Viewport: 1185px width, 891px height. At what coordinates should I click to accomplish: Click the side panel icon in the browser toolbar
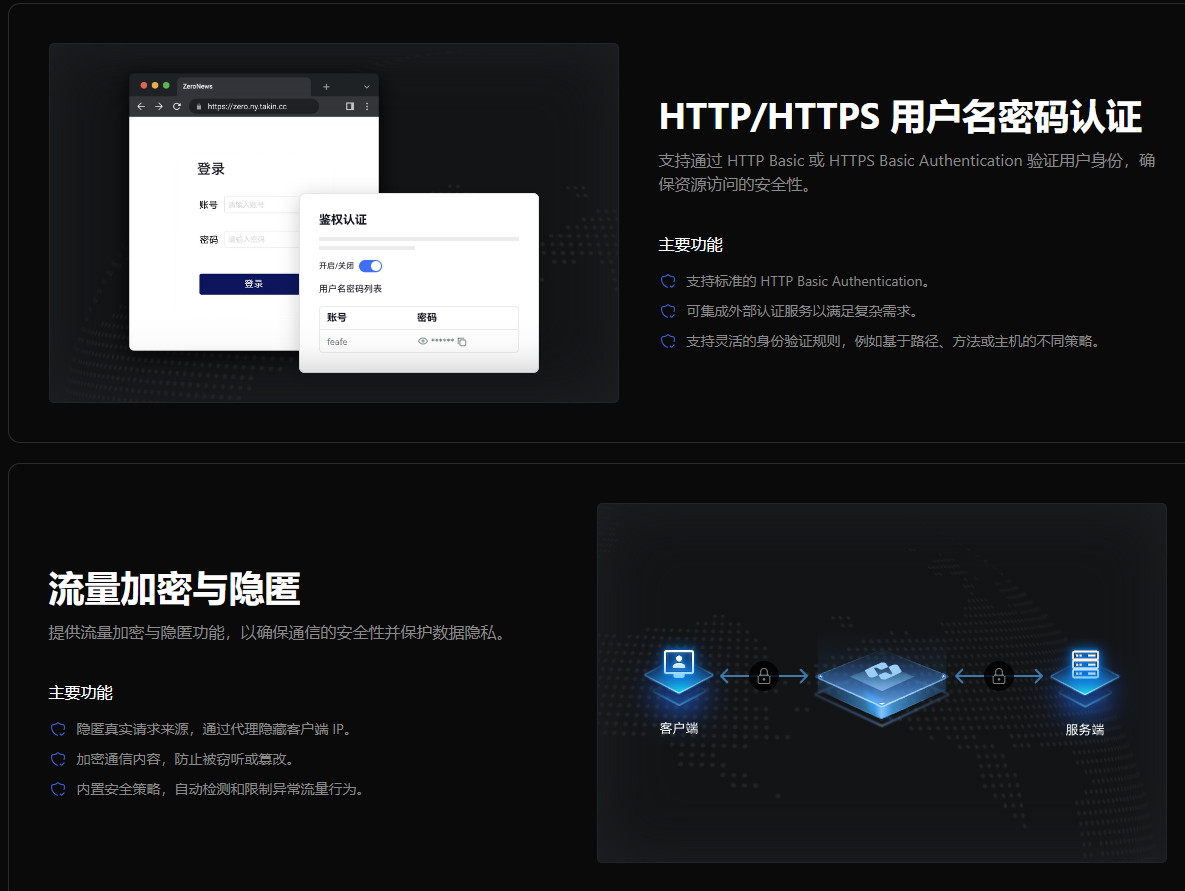pyautogui.click(x=350, y=107)
